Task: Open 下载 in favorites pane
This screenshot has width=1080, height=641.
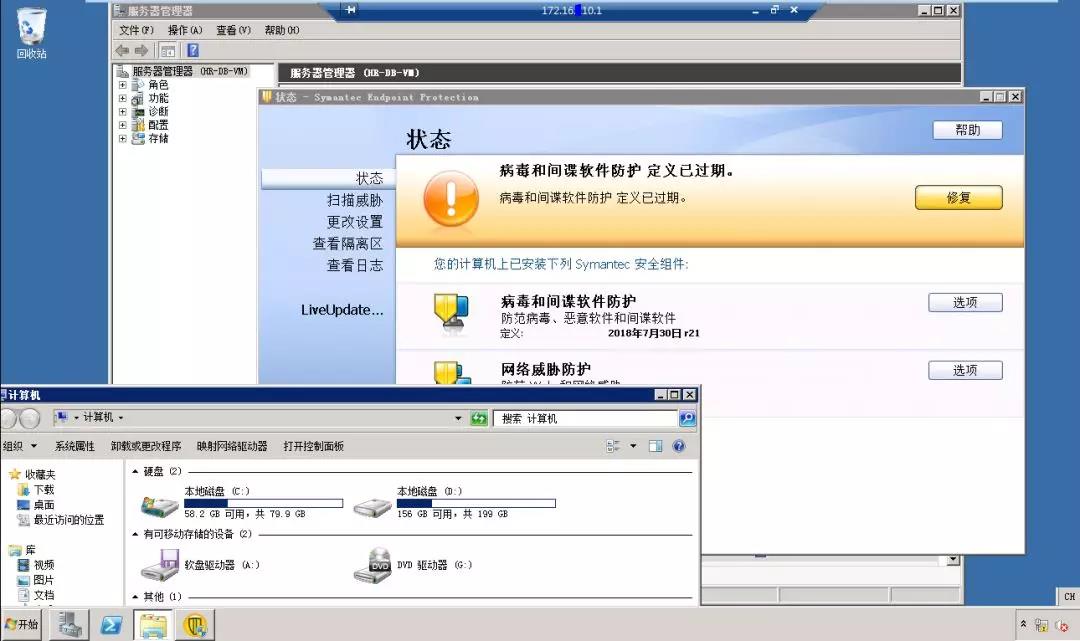Action: (x=37, y=490)
